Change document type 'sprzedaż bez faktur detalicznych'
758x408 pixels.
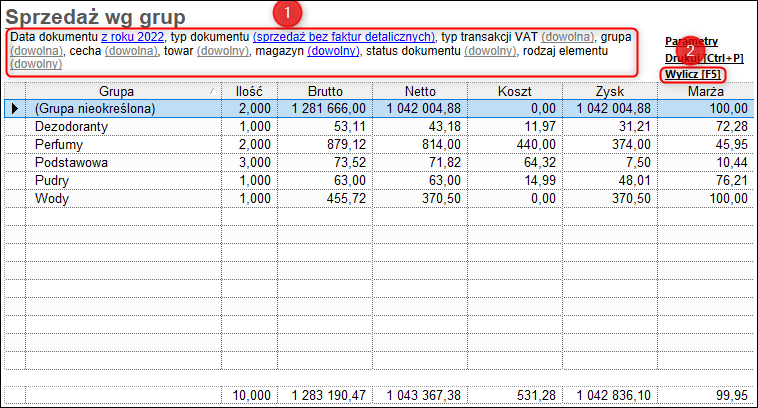[344, 37]
